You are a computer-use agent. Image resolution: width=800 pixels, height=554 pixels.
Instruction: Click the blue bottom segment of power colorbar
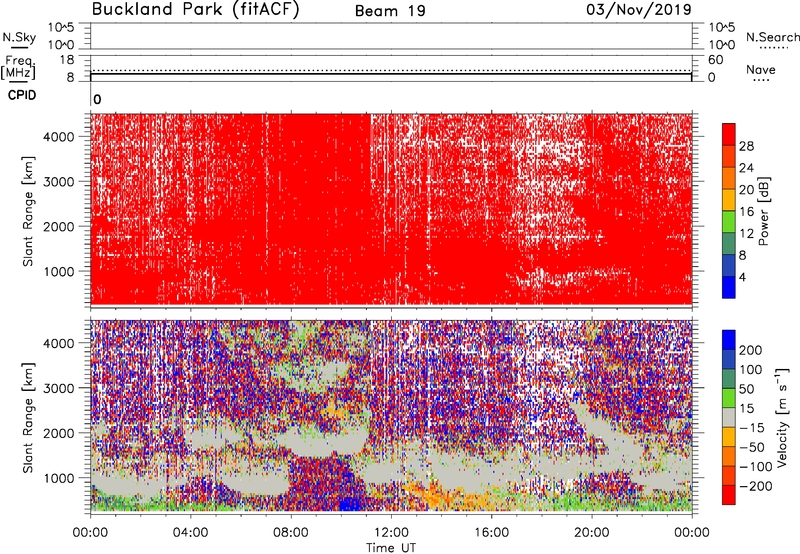tap(729, 287)
